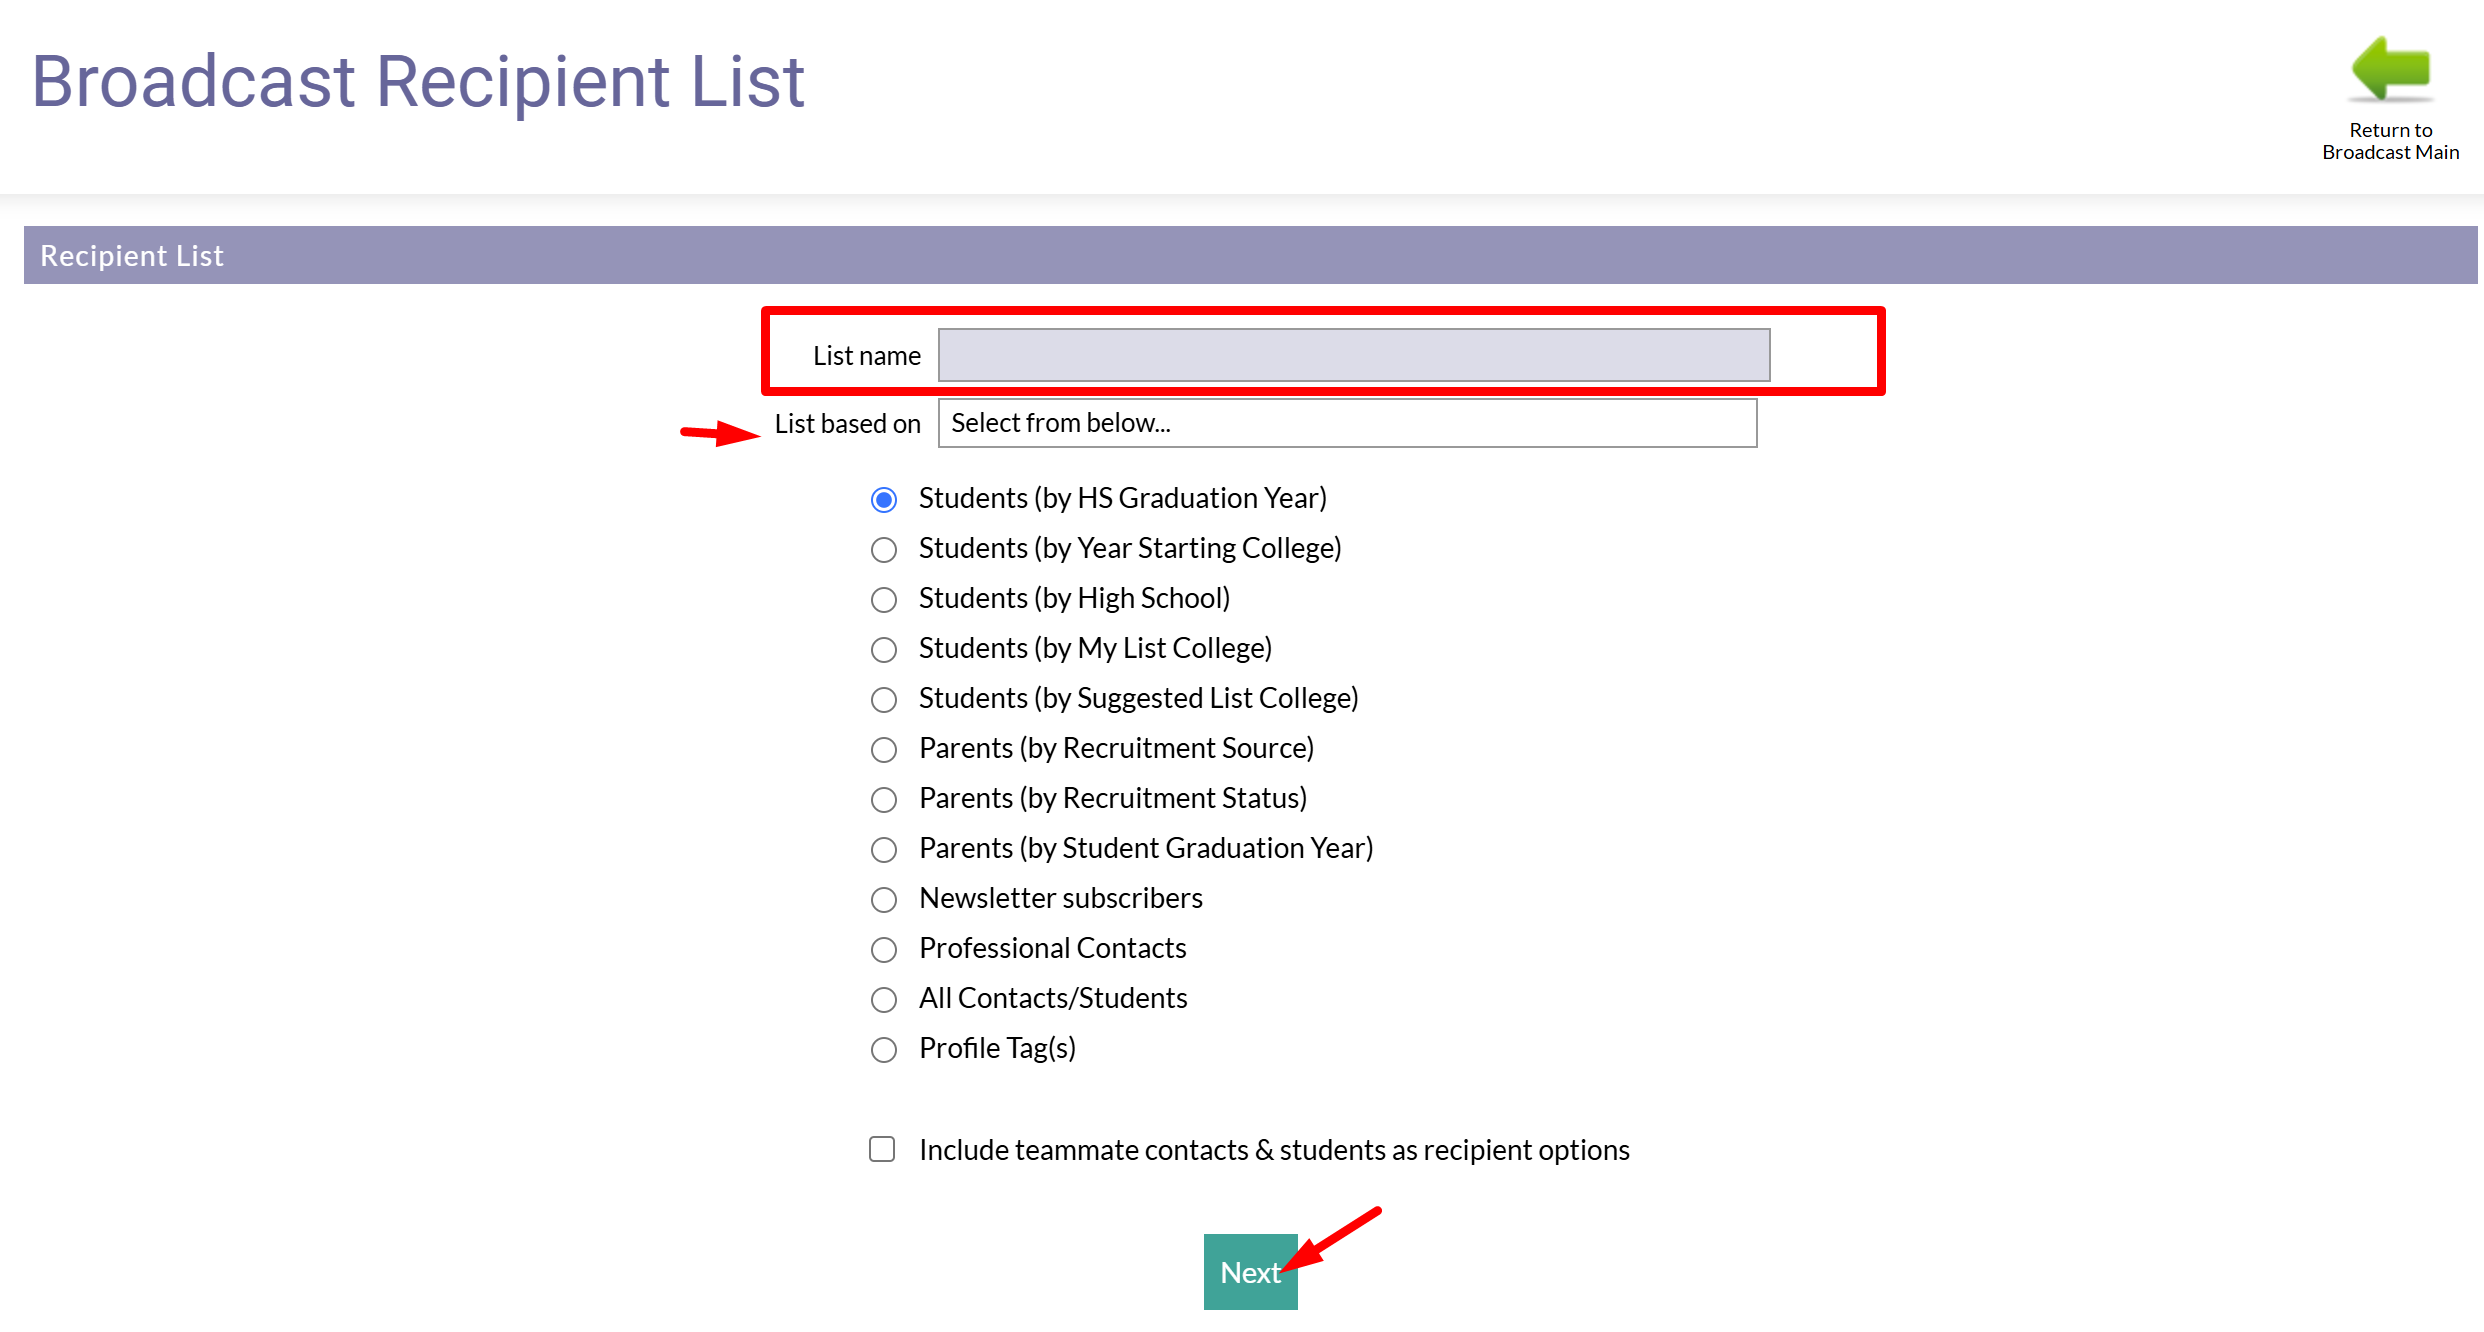The width and height of the screenshot is (2484, 1332).
Task: Select Parents by Student Graduation Year
Action: [884, 849]
